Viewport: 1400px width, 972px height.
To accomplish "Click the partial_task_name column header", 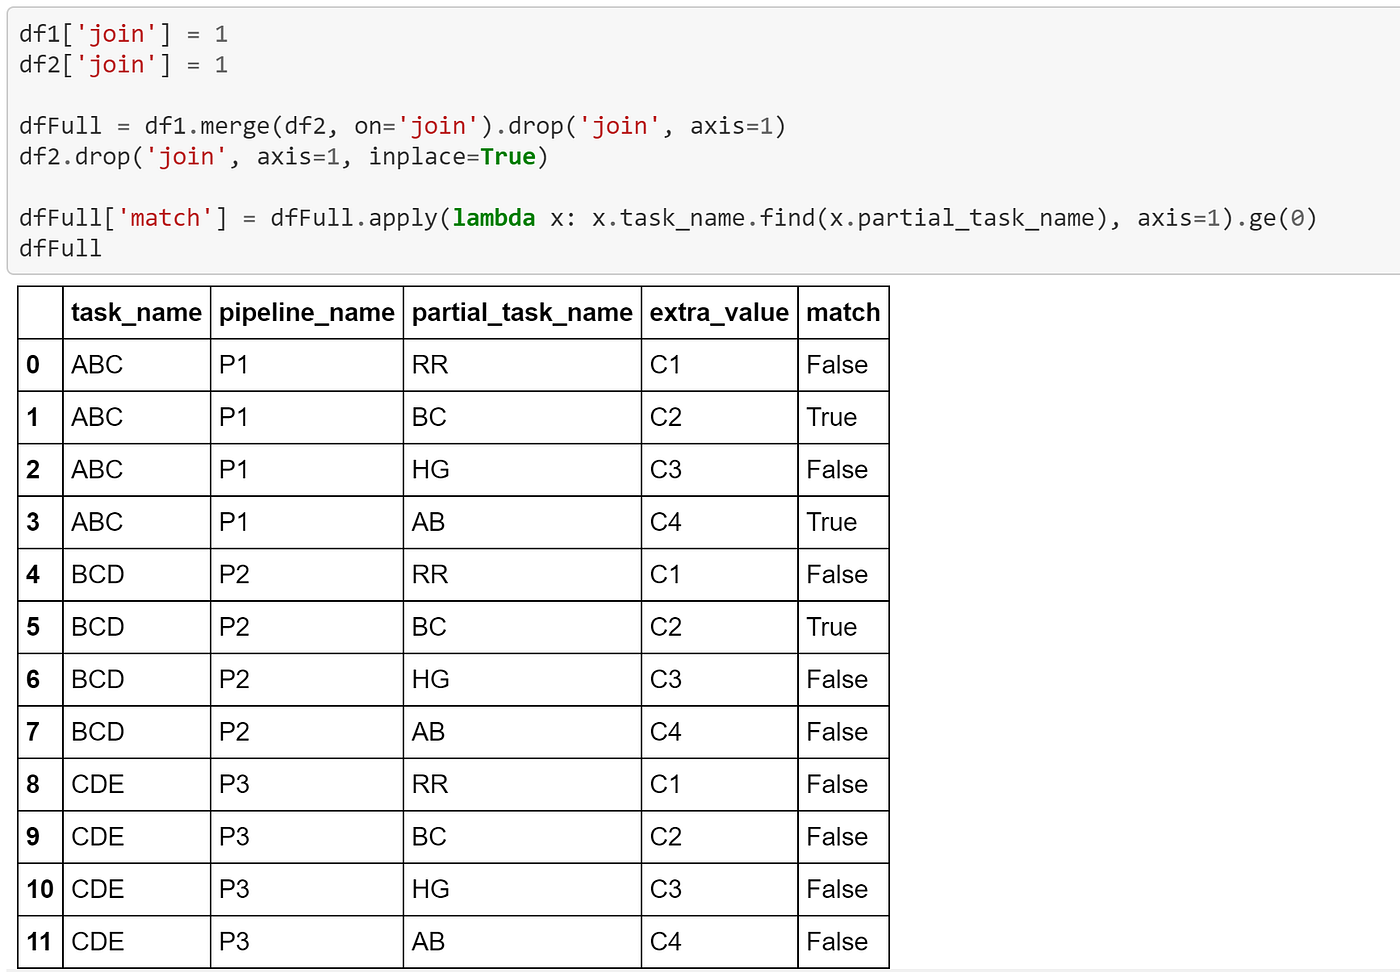I will 521,312.
